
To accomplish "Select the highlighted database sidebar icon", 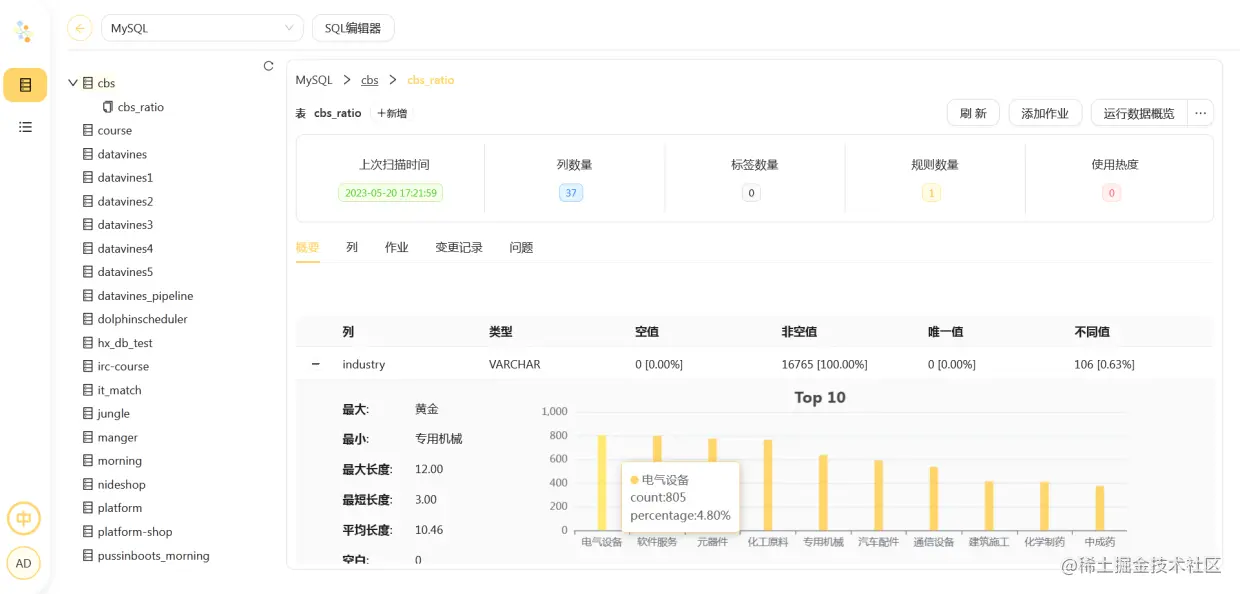I will pos(25,85).
